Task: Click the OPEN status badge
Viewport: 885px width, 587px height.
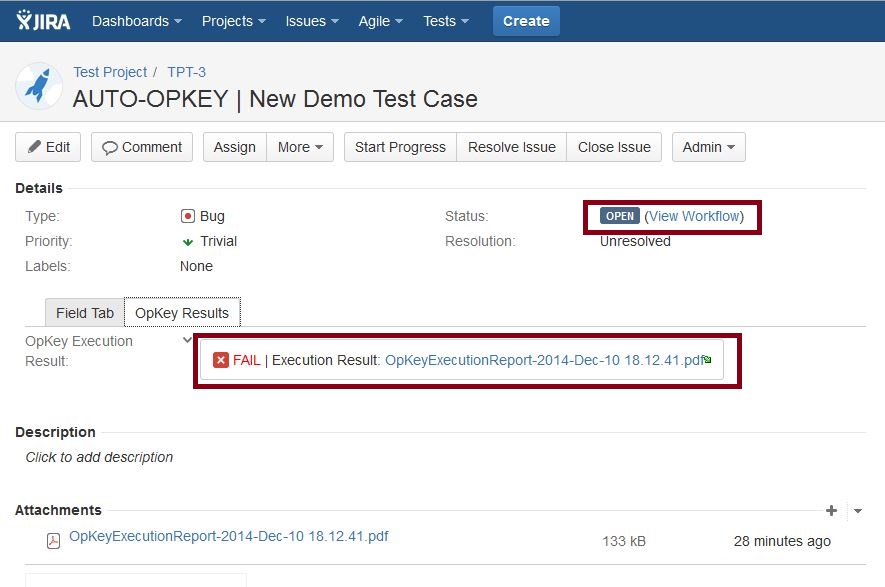Action: click(x=620, y=216)
